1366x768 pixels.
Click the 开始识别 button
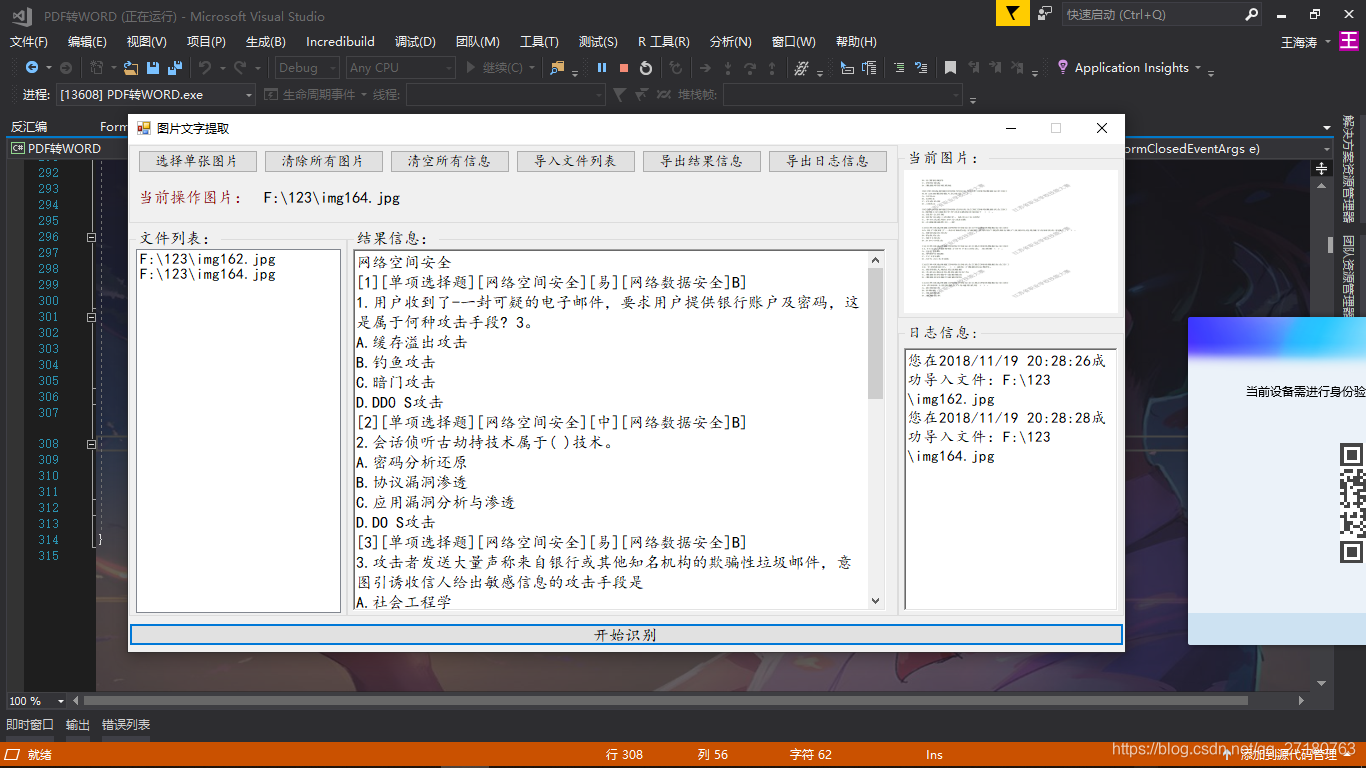pos(626,635)
